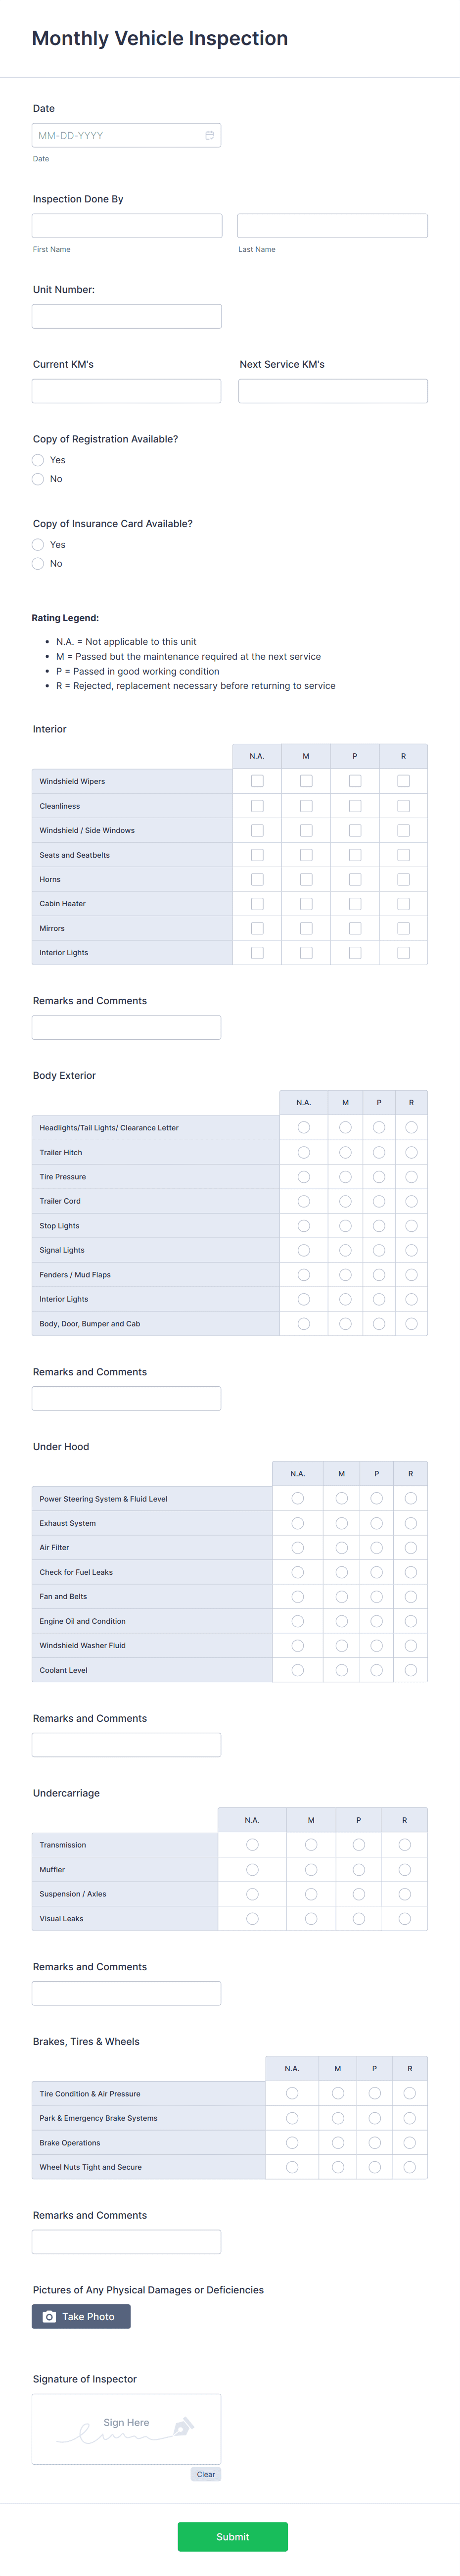Select Yes for Copy of Registration Available
The image size is (460, 2576).
click(x=38, y=460)
